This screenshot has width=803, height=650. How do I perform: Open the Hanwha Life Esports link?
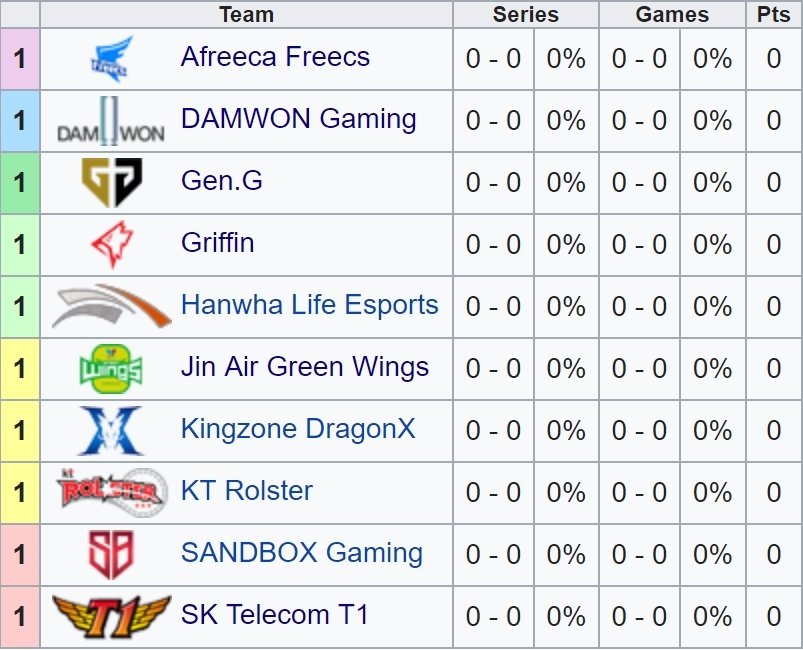[310, 305]
